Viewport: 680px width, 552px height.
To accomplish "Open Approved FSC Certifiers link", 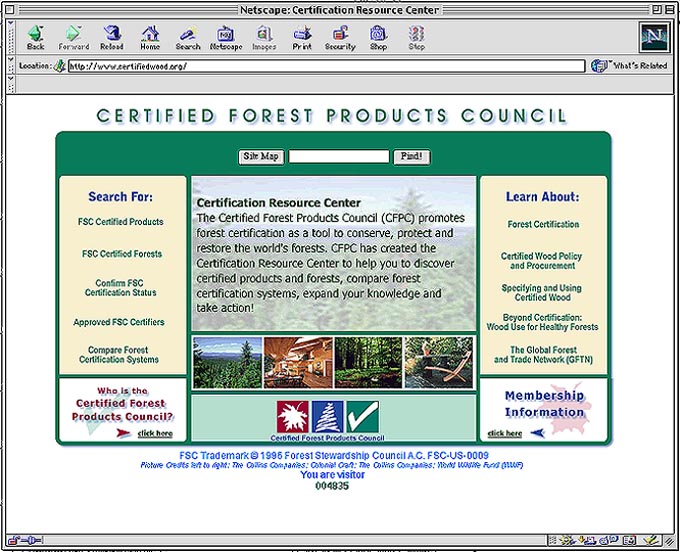I will click(x=119, y=322).
